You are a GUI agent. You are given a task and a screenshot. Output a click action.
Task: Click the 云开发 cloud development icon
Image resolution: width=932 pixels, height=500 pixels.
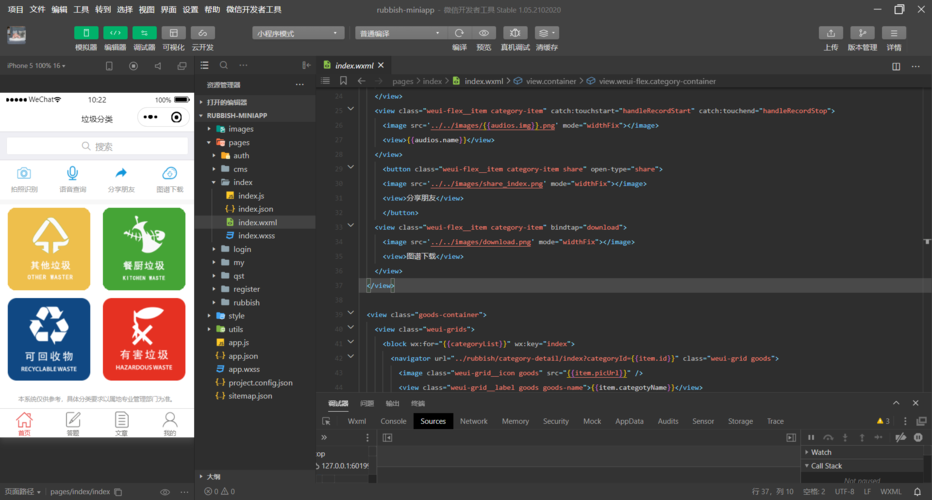203,33
